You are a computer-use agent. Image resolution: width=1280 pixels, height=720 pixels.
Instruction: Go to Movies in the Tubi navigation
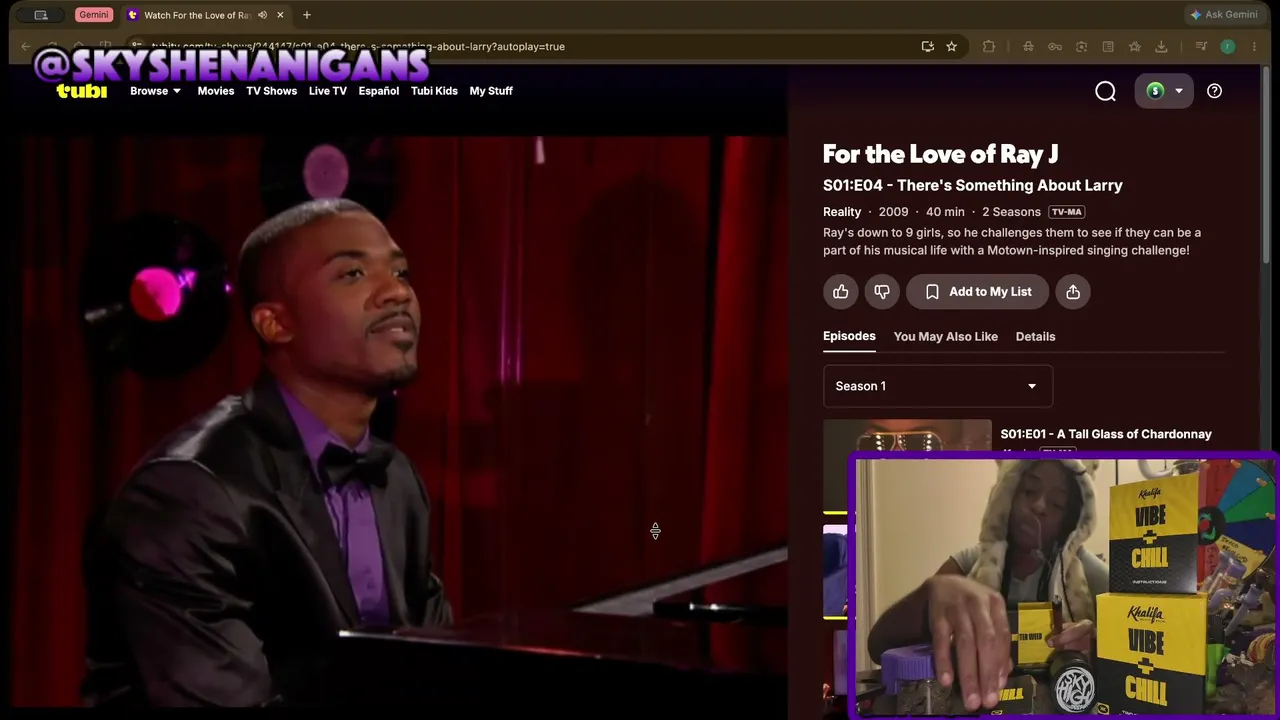[x=216, y=91]
